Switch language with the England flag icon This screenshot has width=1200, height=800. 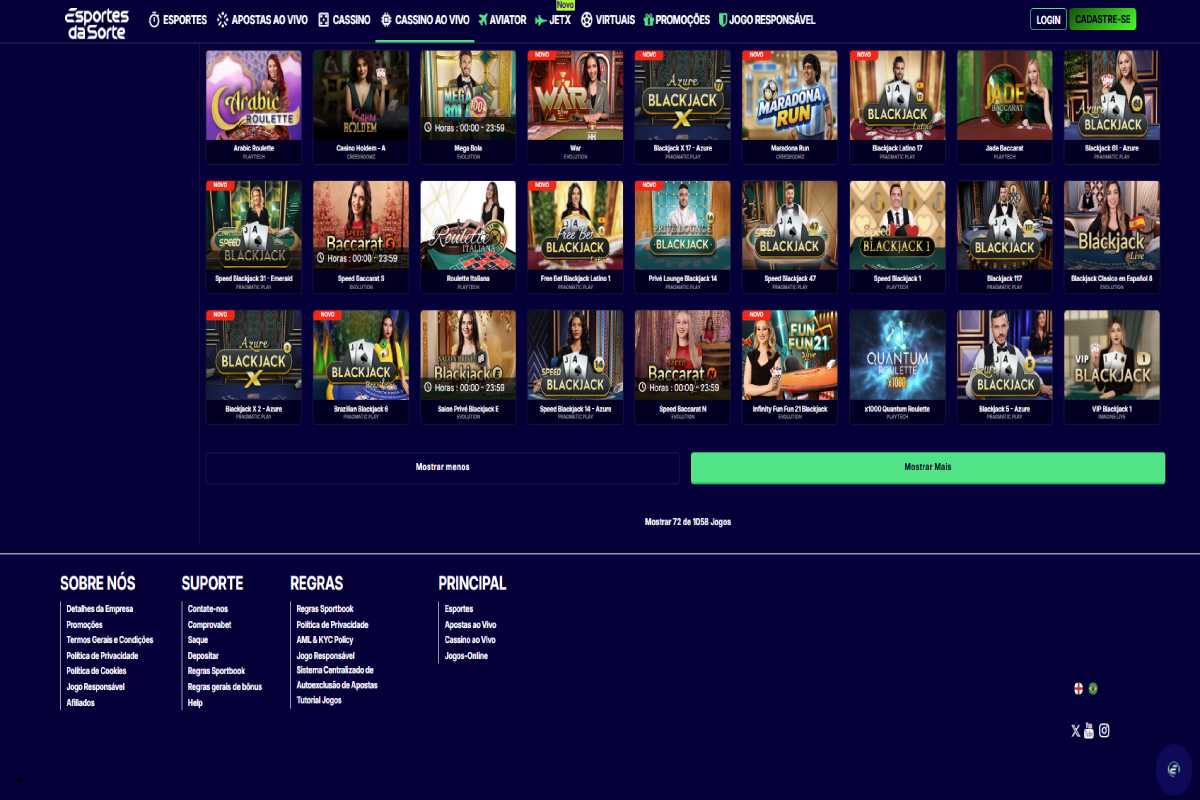pos(1078,688)
